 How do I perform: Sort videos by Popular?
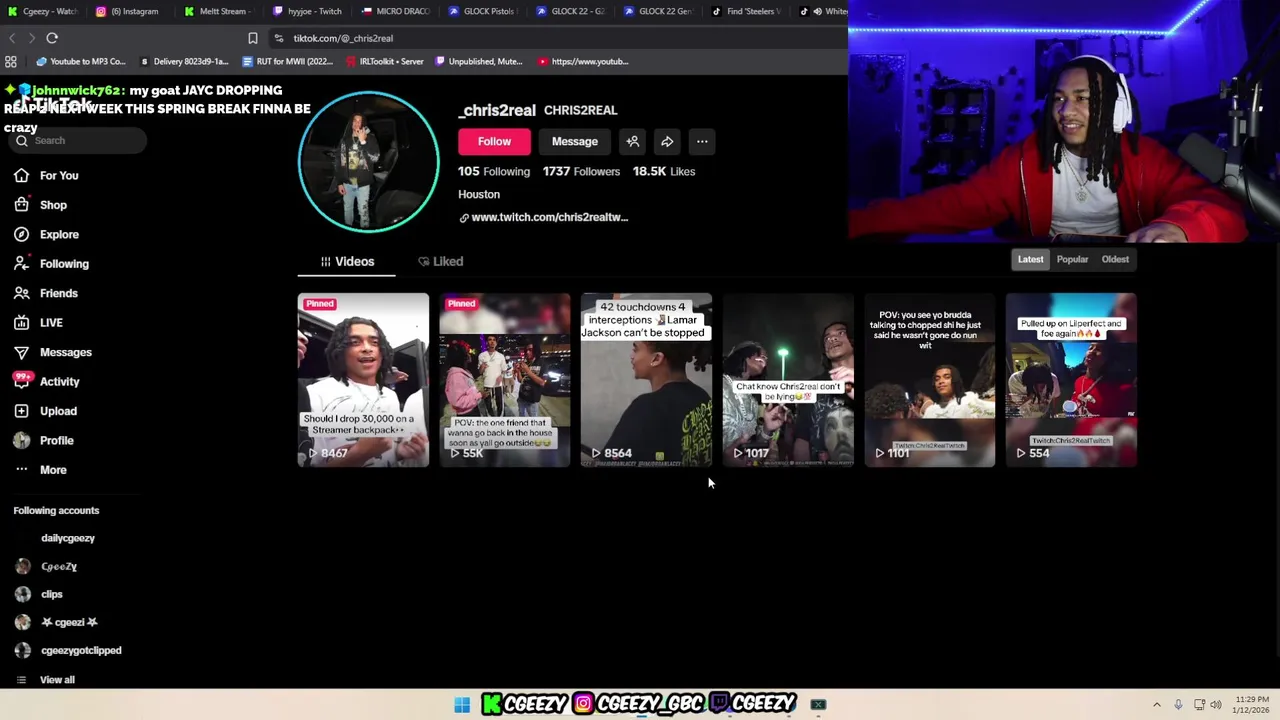(x=1072, y=260)
